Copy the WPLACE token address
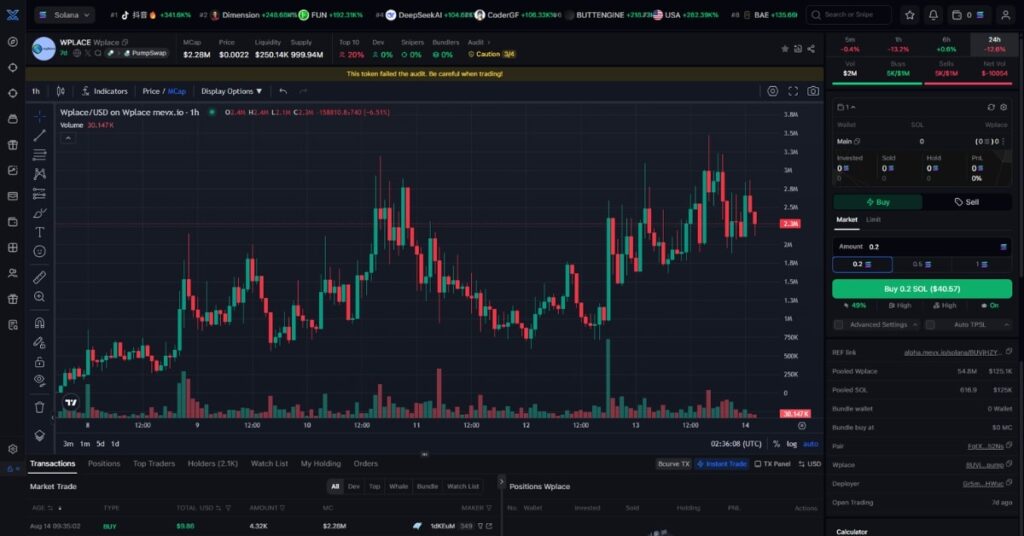The width and height of the screenshot is (1024, 536). pyautogui.click(x=125, y=42)
